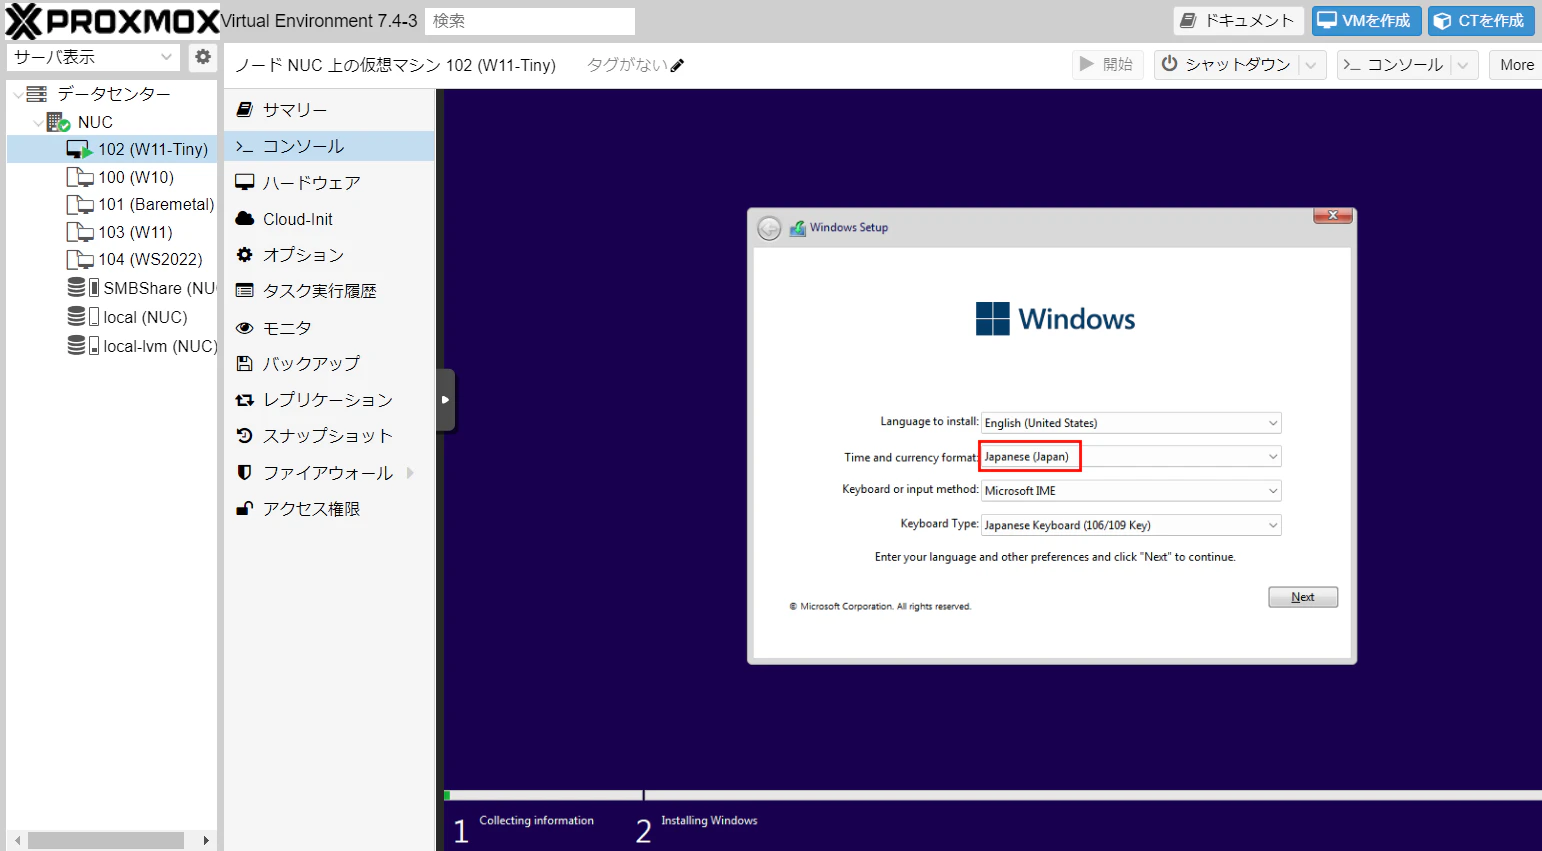
Task: Click the local-lvm storage icon
Action: click(x=82, y=346)
